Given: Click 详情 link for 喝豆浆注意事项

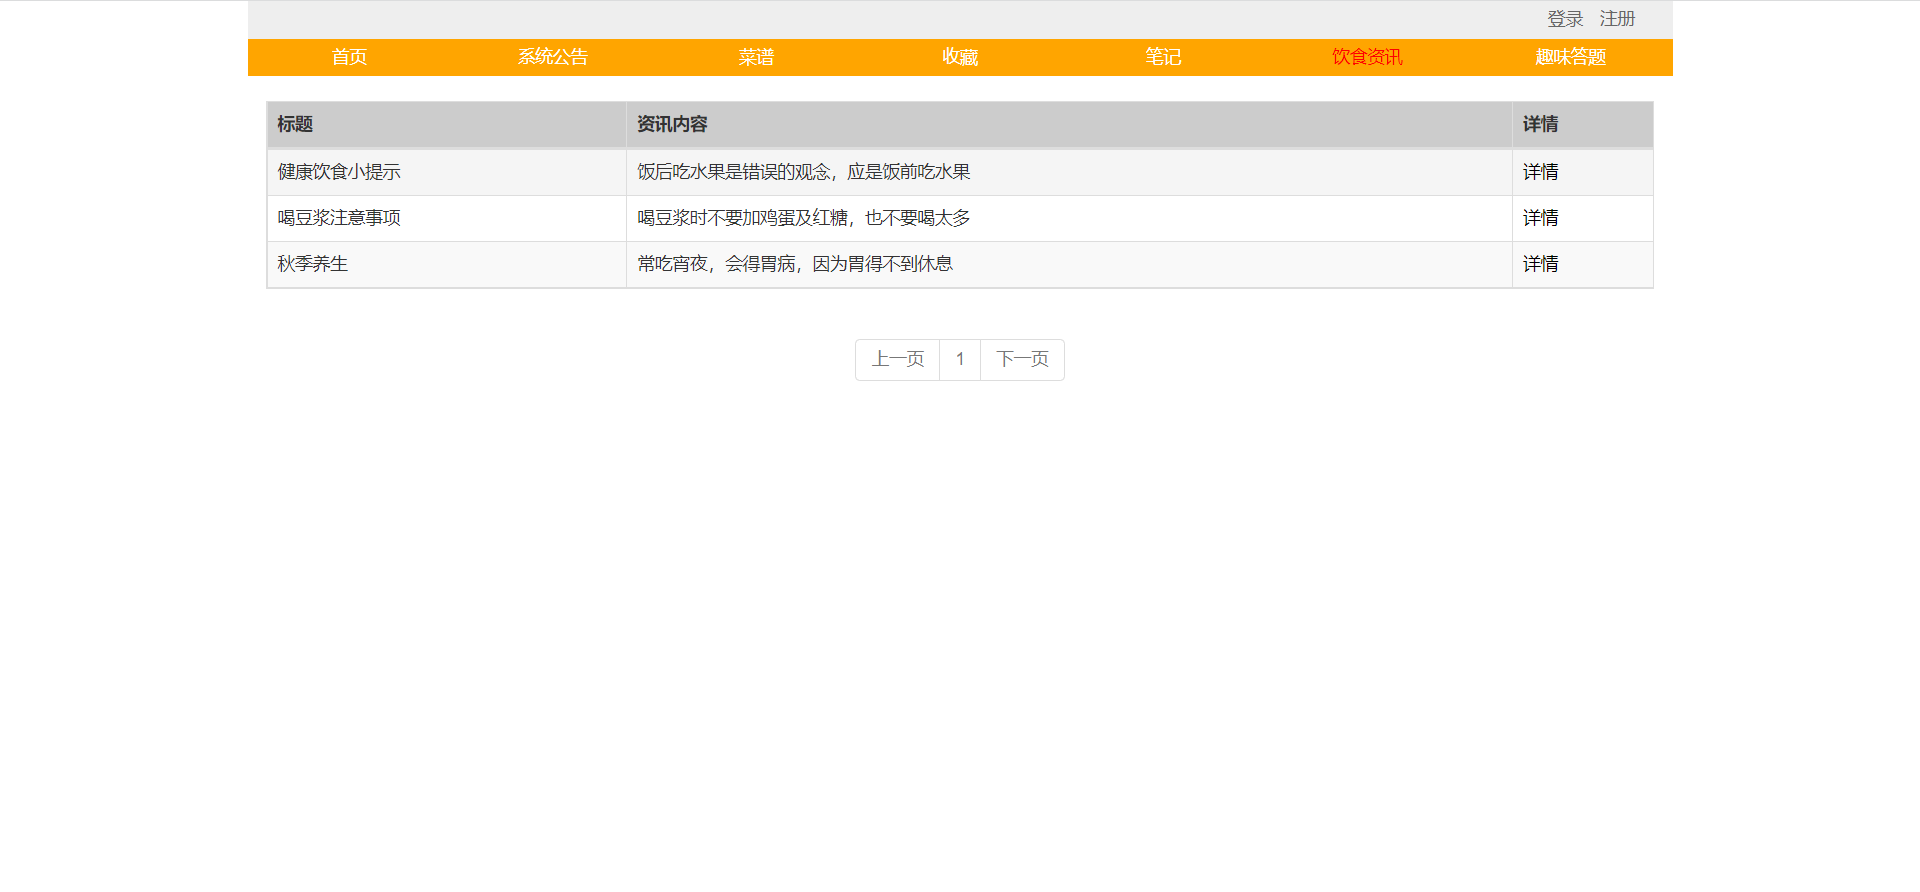Looking at the screenshot, I should coord(1540,218).
